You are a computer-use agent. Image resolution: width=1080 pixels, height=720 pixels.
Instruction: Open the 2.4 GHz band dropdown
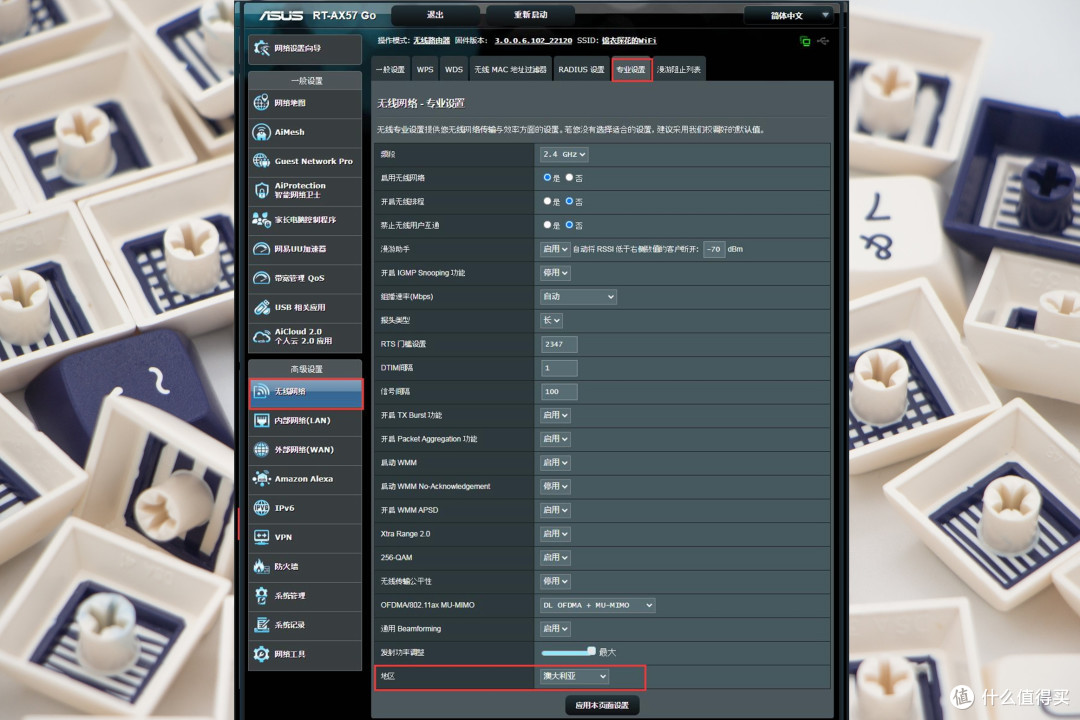564,154
